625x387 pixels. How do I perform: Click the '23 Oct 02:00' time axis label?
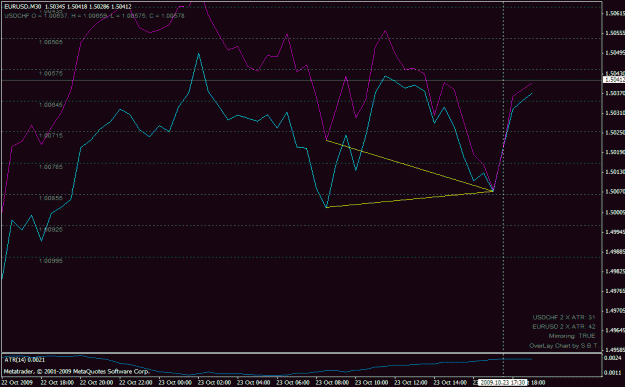[x=214, y=383]
